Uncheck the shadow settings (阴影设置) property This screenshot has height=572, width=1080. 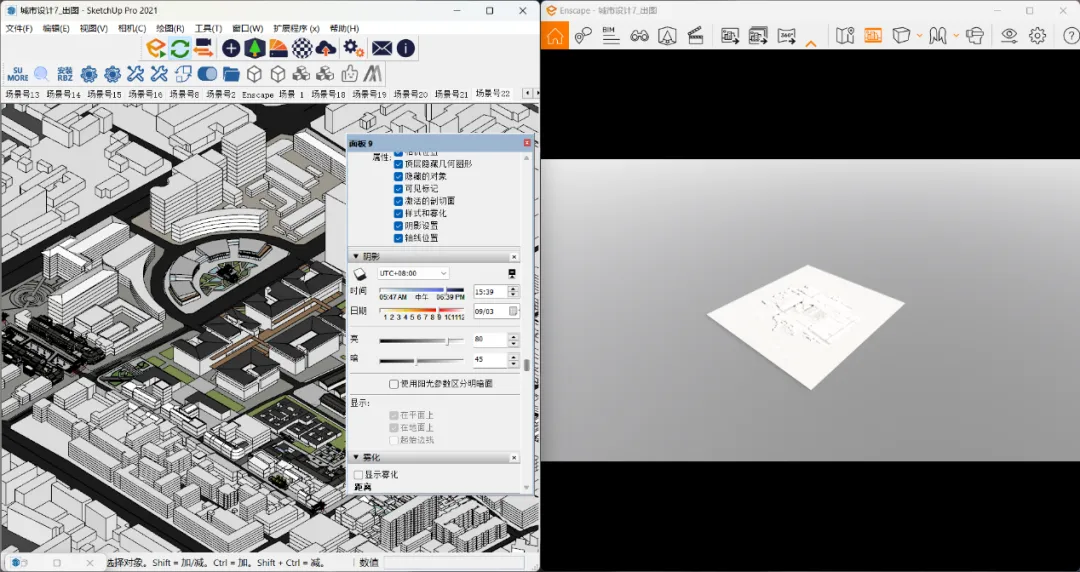point(398,225)
